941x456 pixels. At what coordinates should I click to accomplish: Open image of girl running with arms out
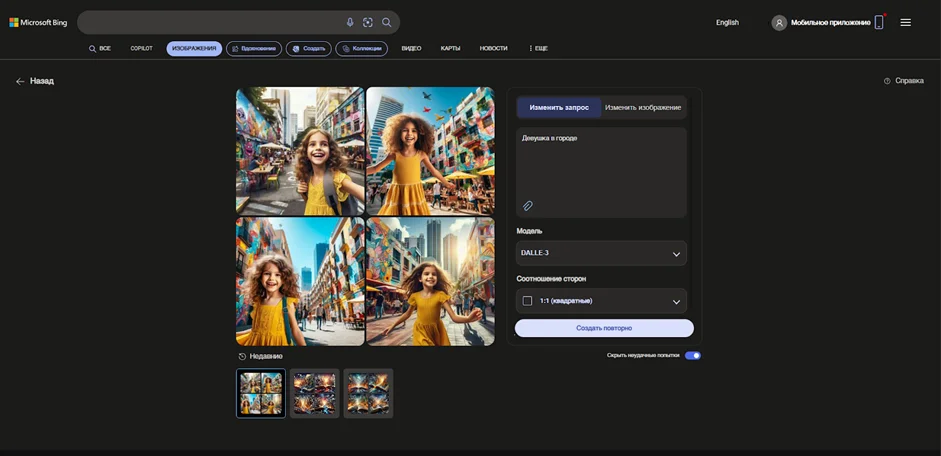(x=430, y=281)
